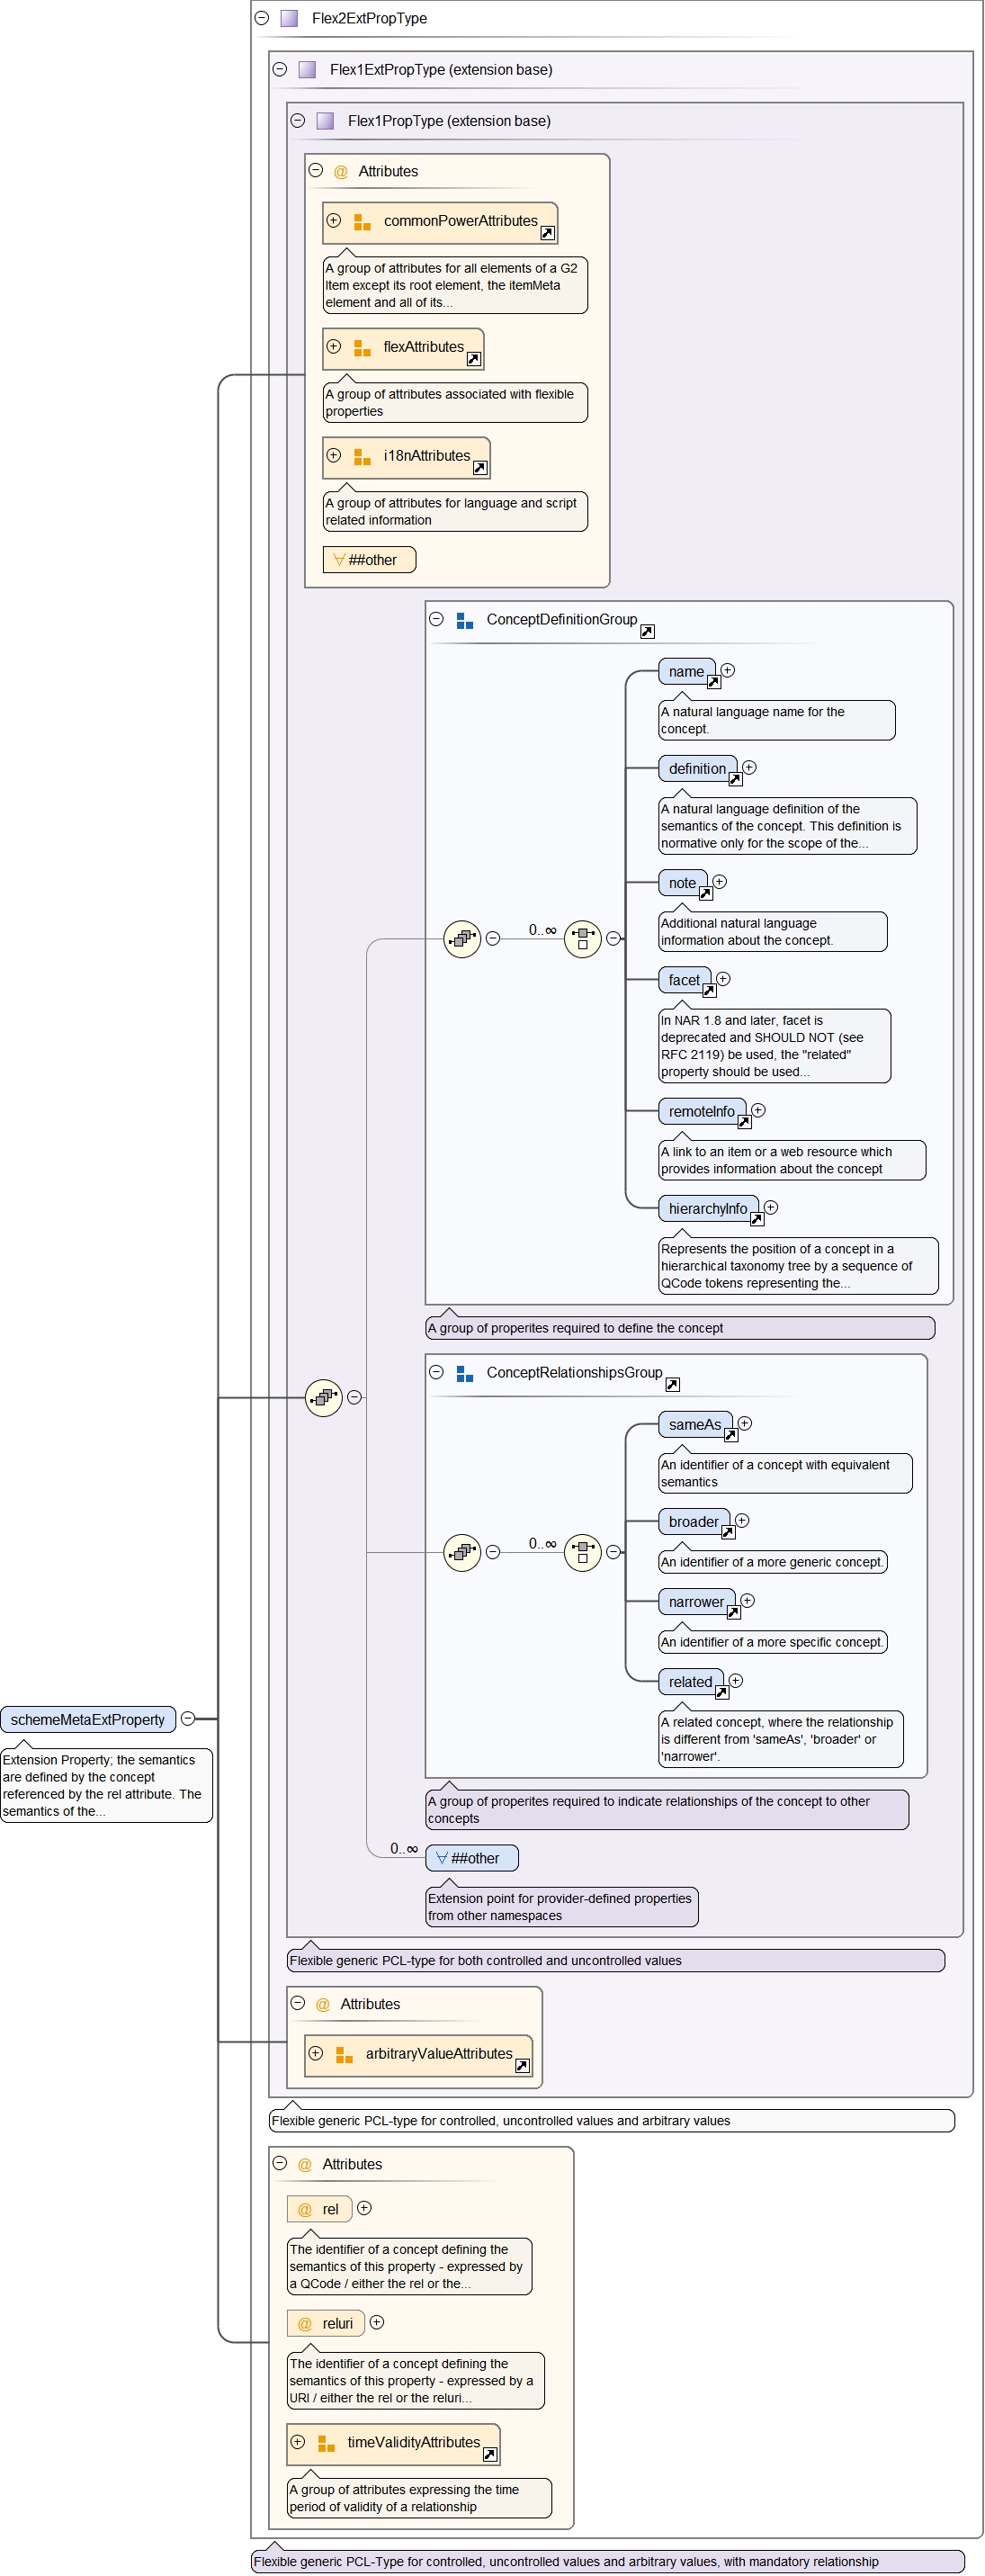
Task: Select the definition element
Action: 697,768
